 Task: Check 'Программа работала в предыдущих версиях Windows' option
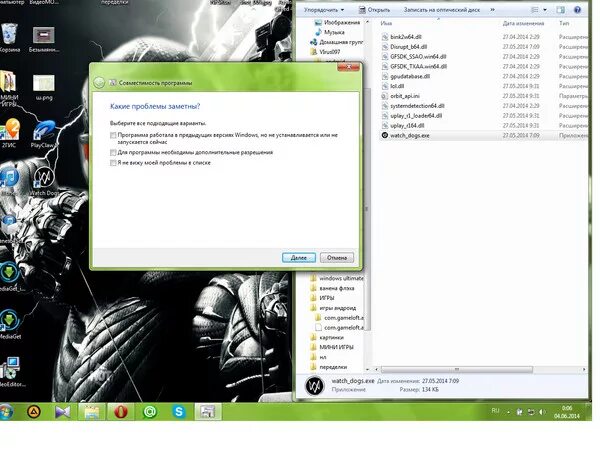pos(113,135)
